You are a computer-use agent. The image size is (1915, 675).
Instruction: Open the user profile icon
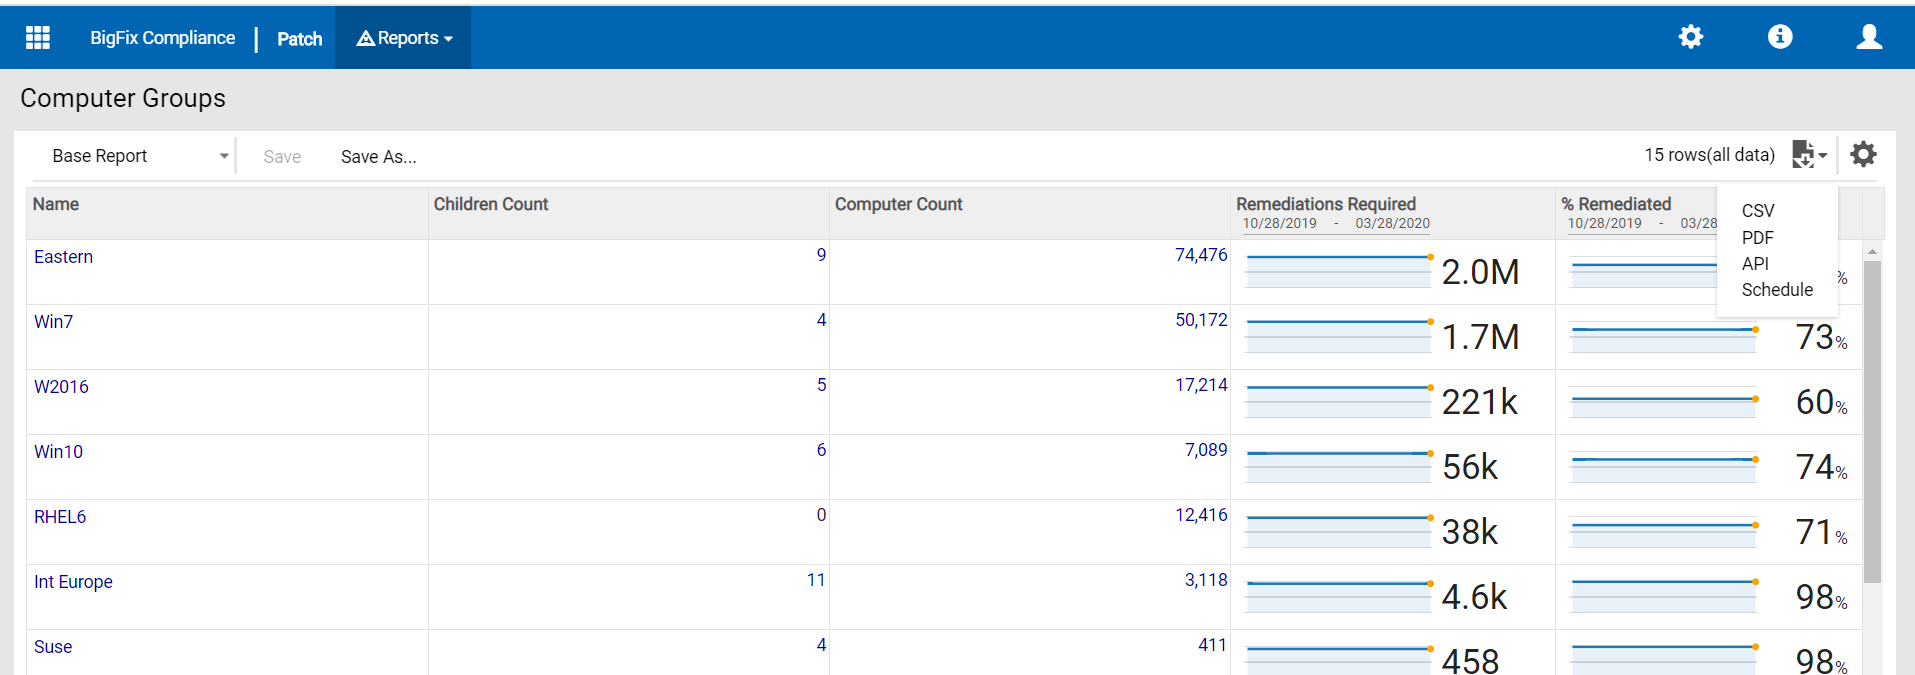click(x=1868, y=38)
